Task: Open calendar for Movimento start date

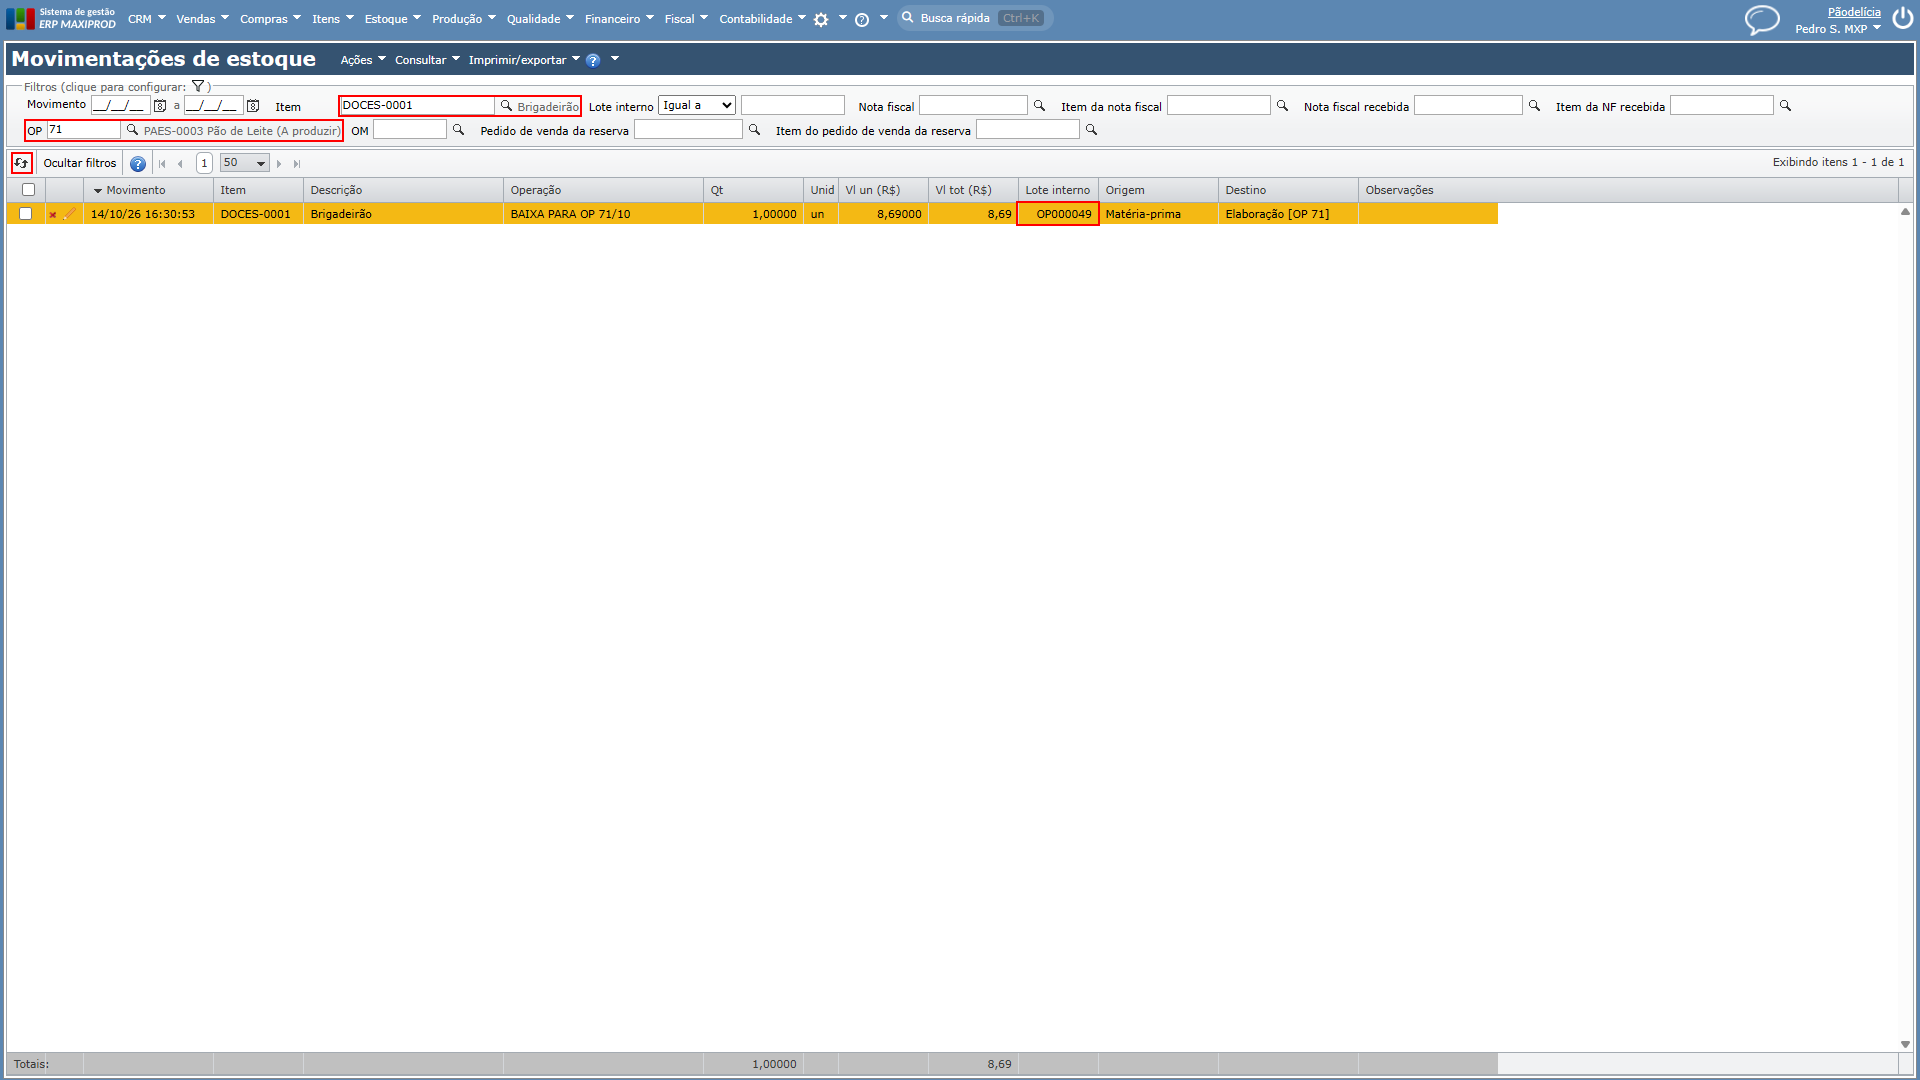Action: (160, 106)
